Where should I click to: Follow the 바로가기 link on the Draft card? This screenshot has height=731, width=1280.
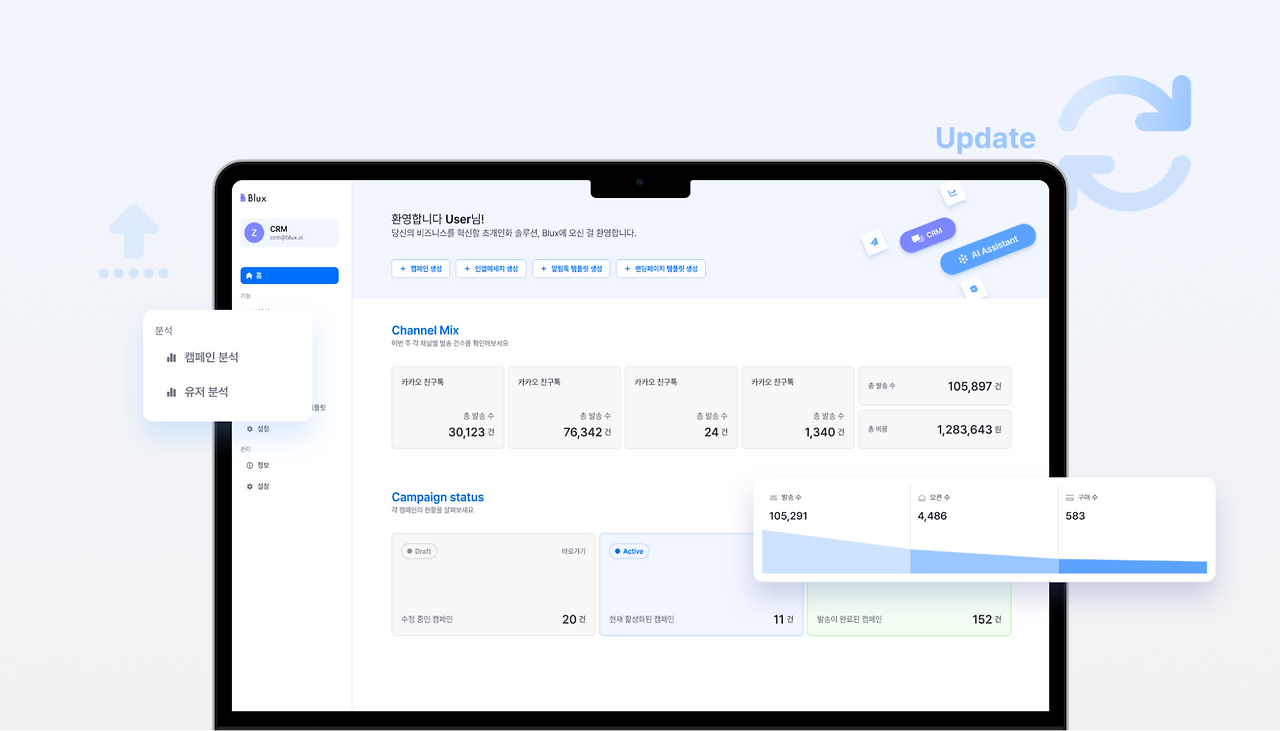click(x=574, y=551)
